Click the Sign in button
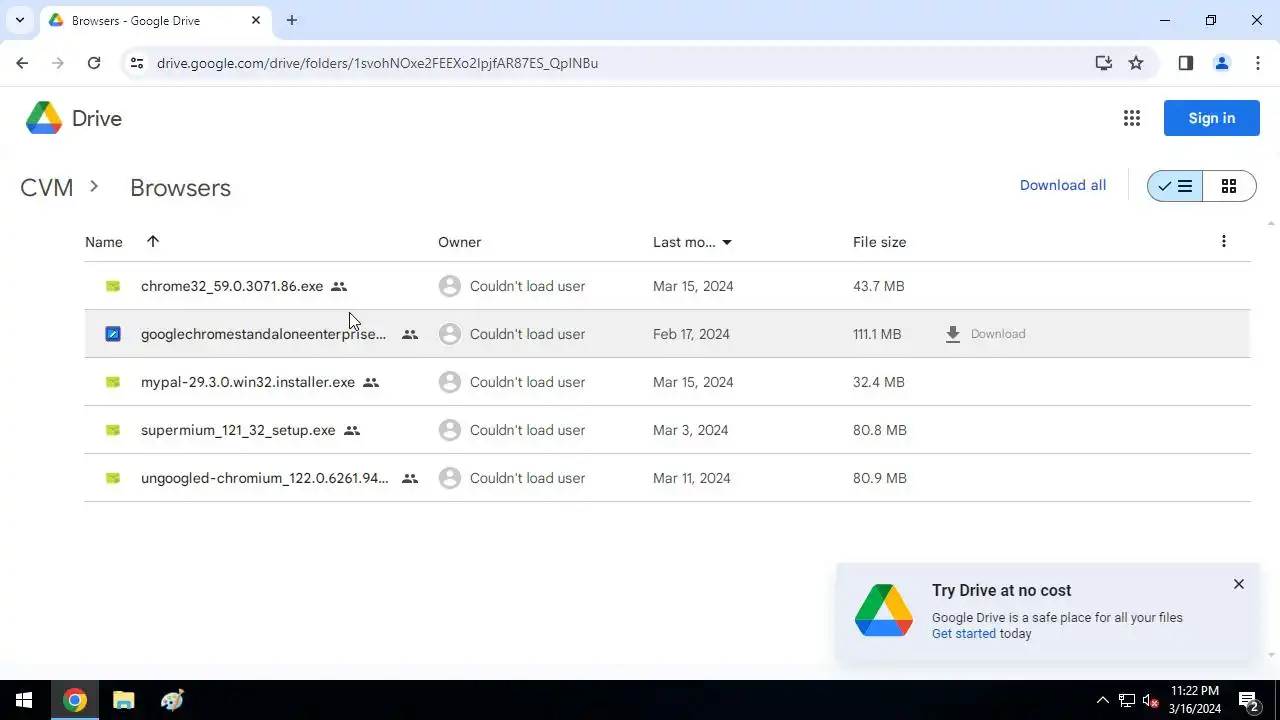The height and width of the screenshot is (720, 1280). 1211,118
